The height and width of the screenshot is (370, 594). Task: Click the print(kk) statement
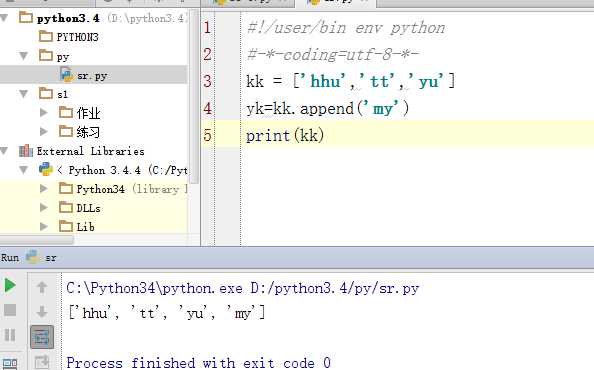[x=285, y=136]
